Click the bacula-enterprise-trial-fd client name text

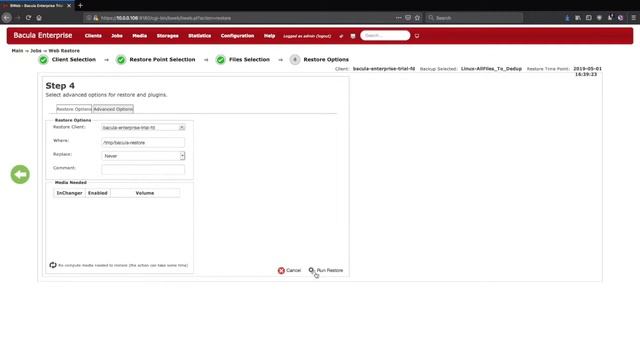coord(384,69)
